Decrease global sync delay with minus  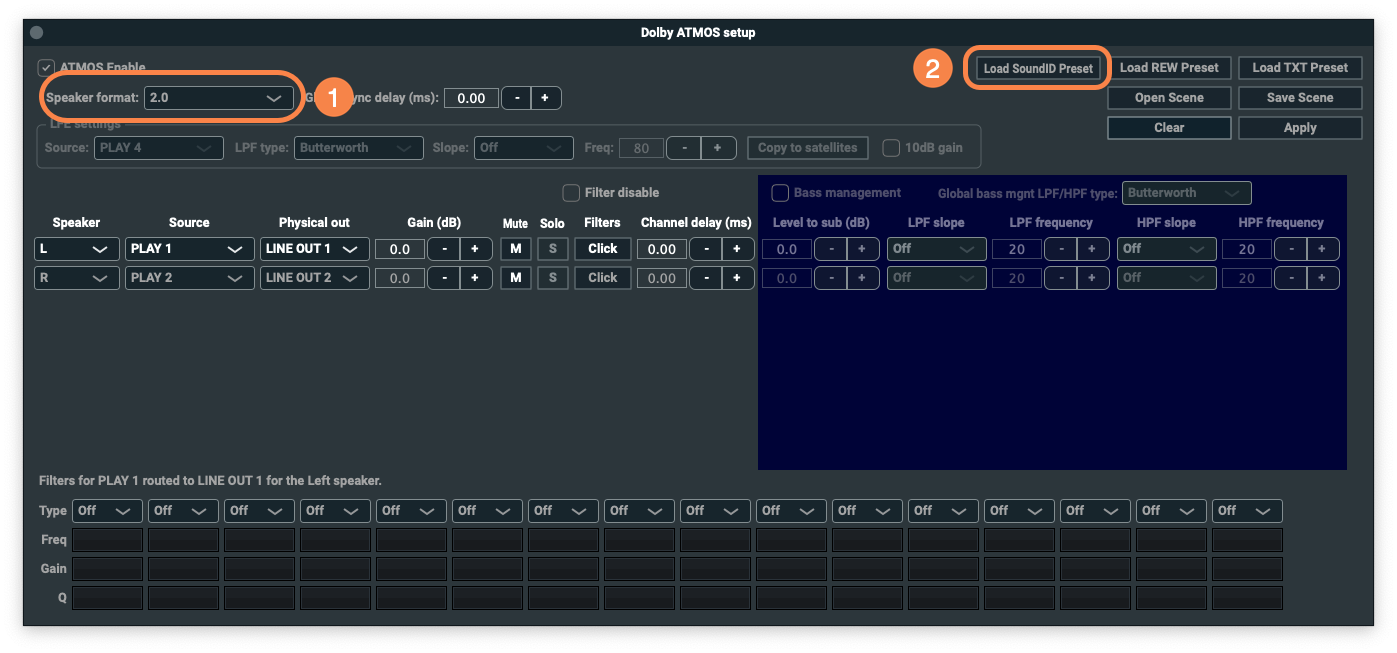(516, 98)
